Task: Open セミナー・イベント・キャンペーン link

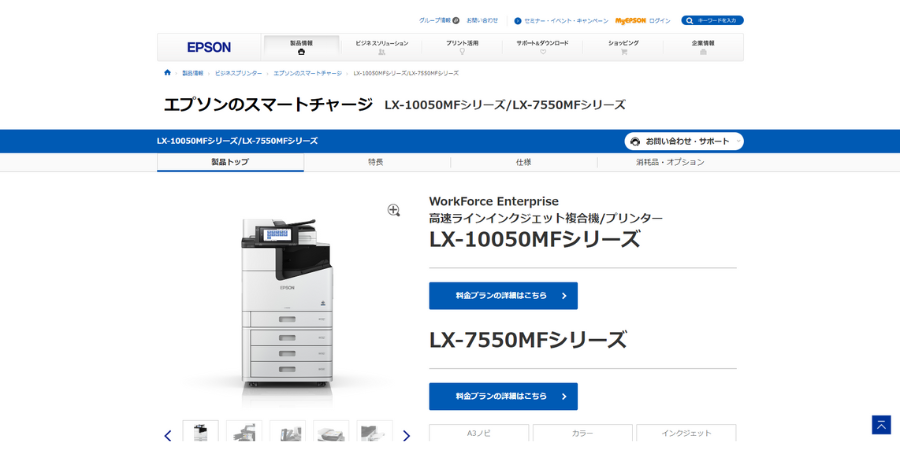Action: (x=561, y=21)
